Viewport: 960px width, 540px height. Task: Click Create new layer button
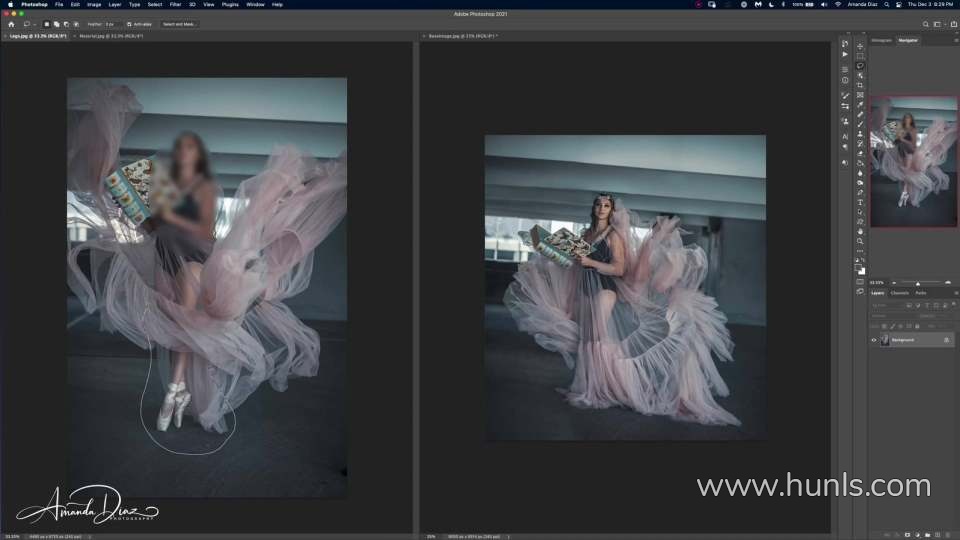937,534
